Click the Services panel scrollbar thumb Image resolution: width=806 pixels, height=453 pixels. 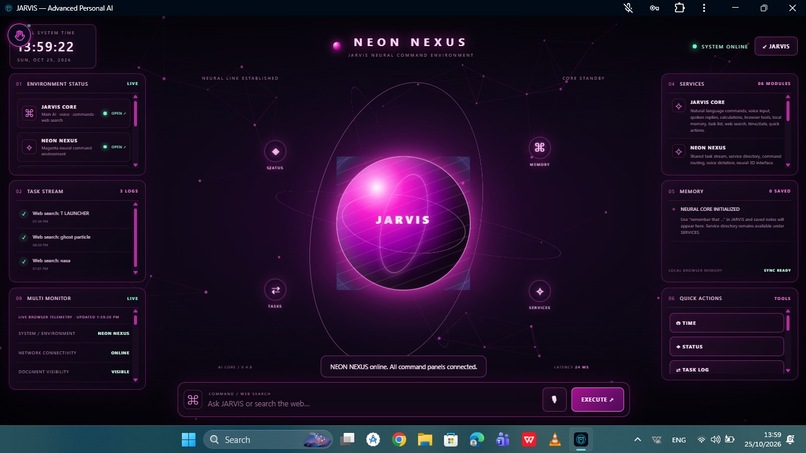pos(788,111)
